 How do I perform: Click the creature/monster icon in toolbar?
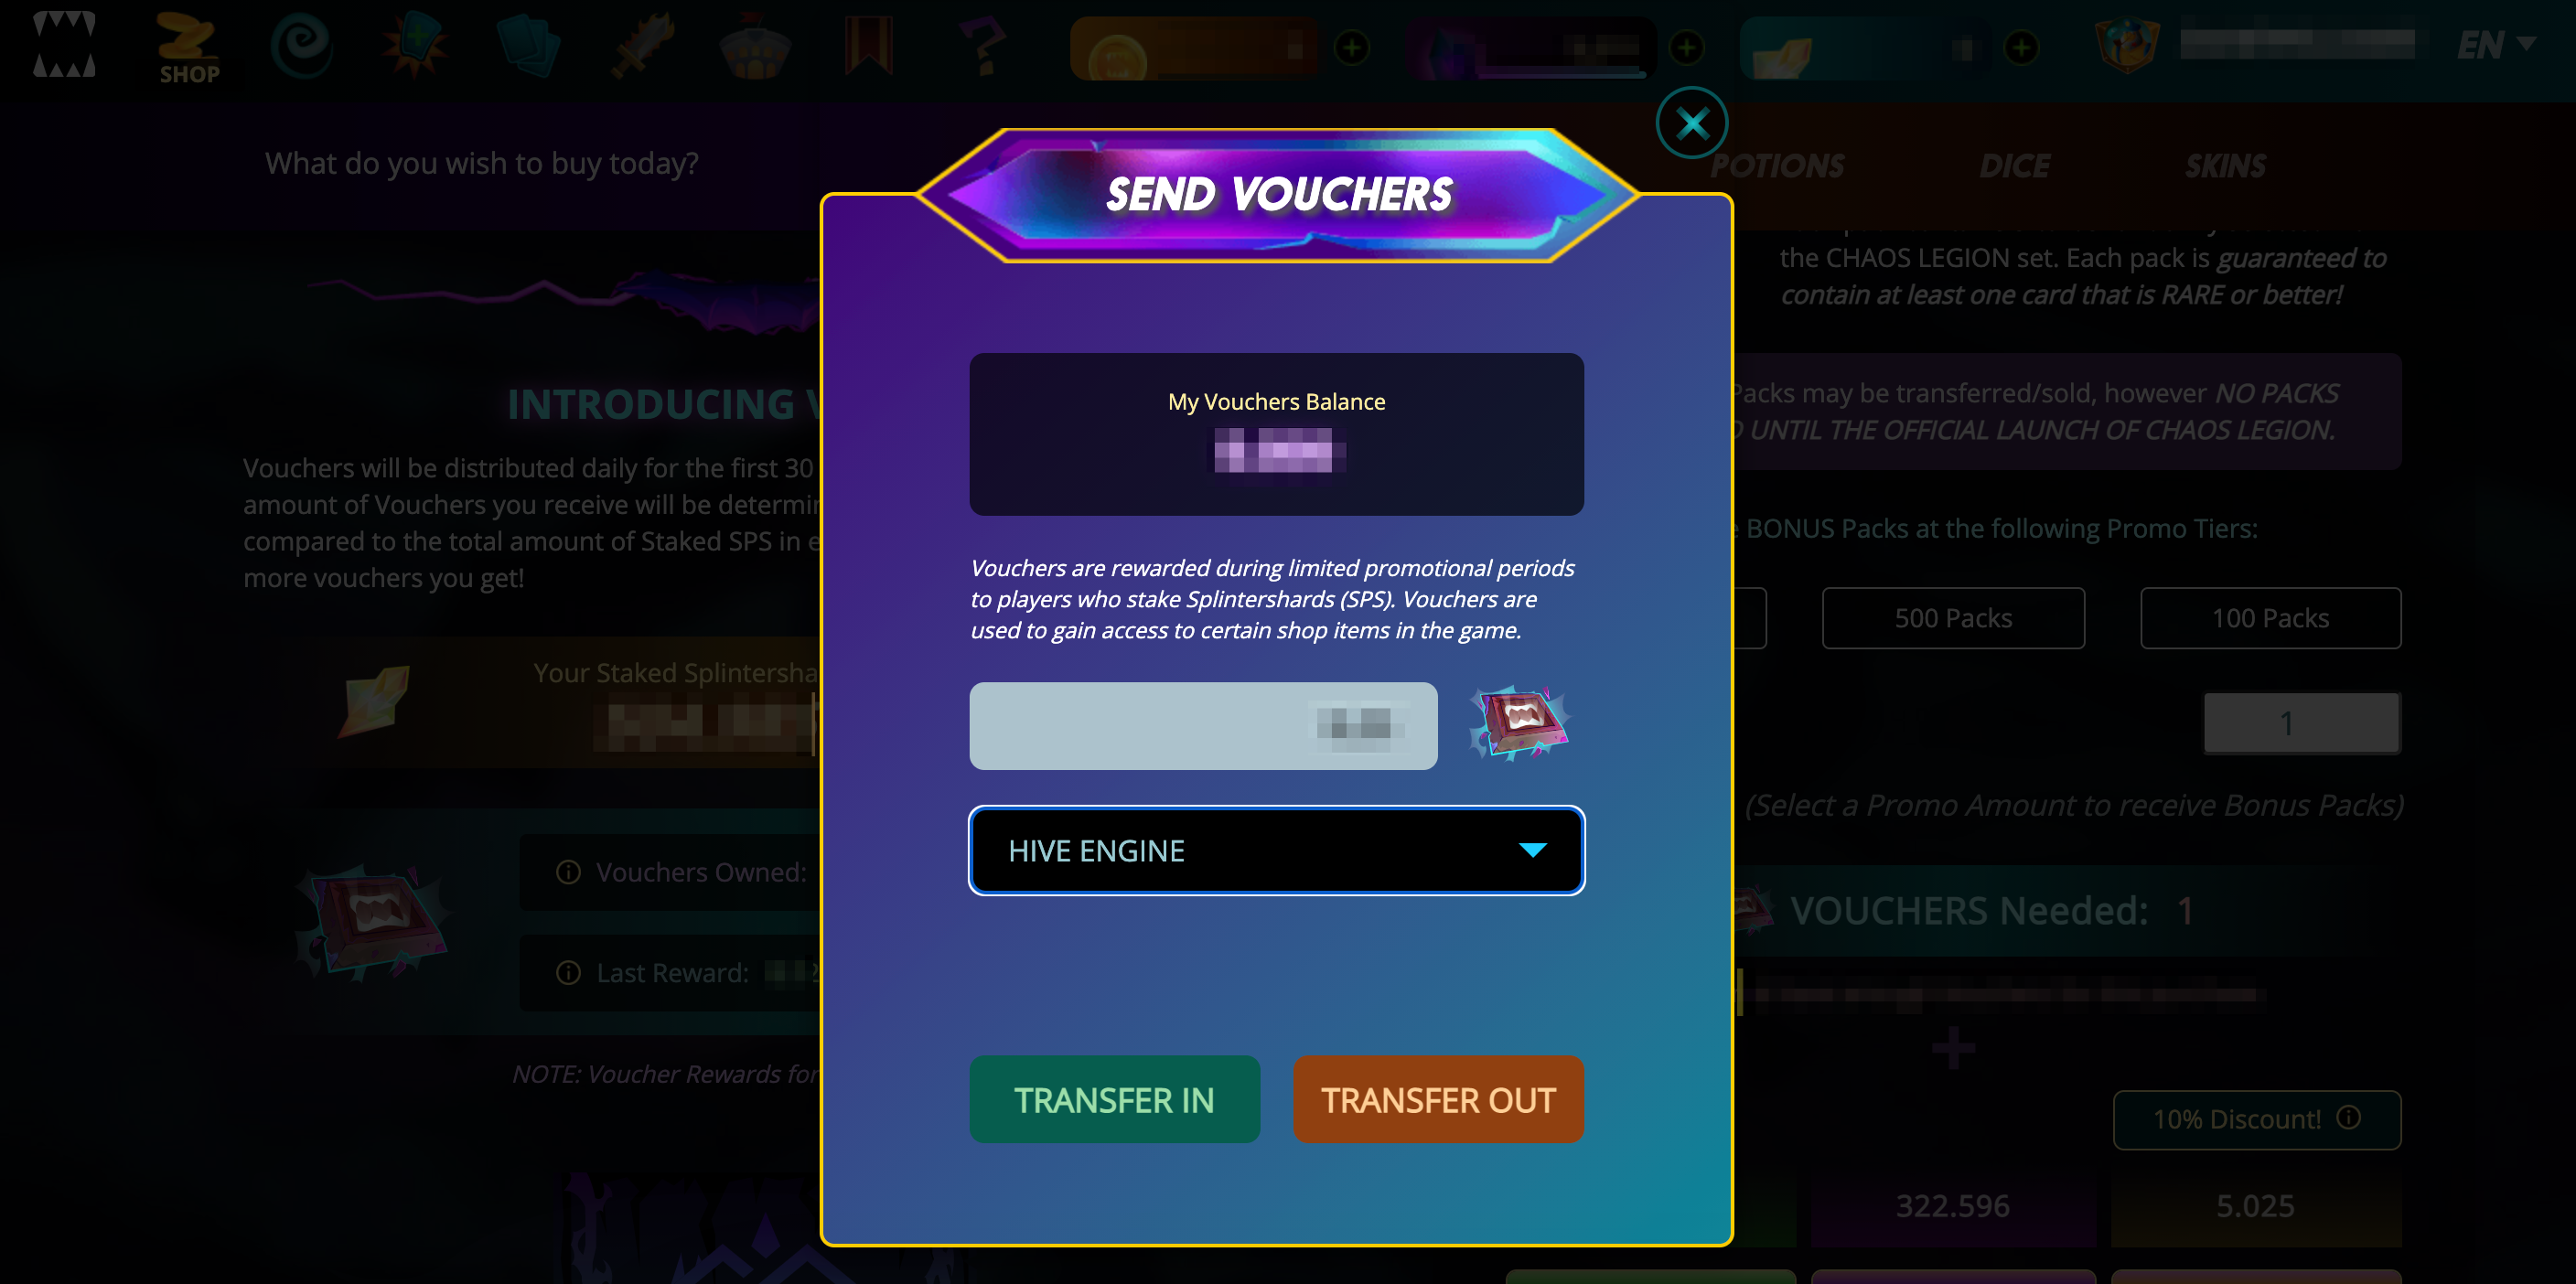(66, 46)
